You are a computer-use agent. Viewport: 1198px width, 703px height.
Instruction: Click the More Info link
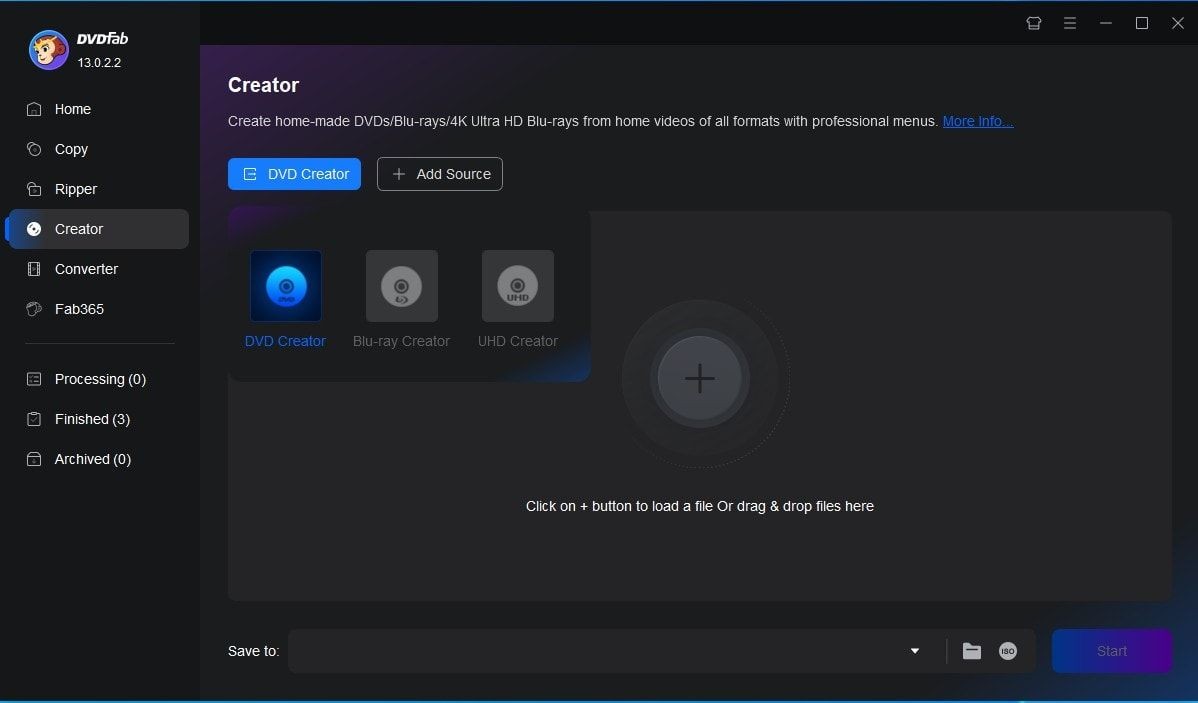[977, 121]
